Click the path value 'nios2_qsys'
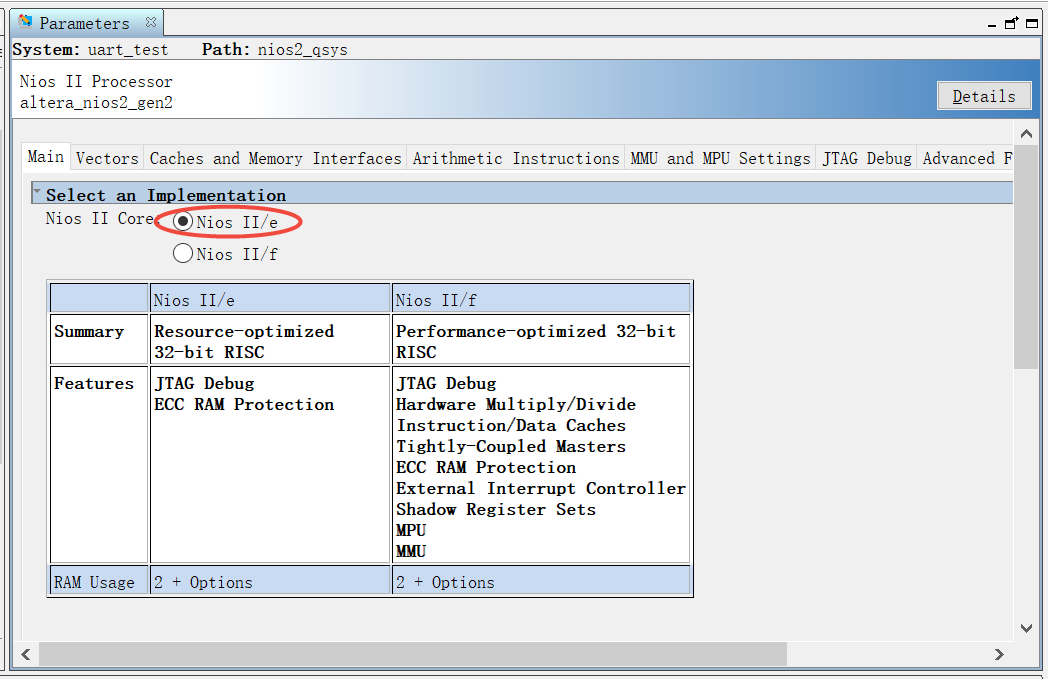 click(x=303, y=50)
